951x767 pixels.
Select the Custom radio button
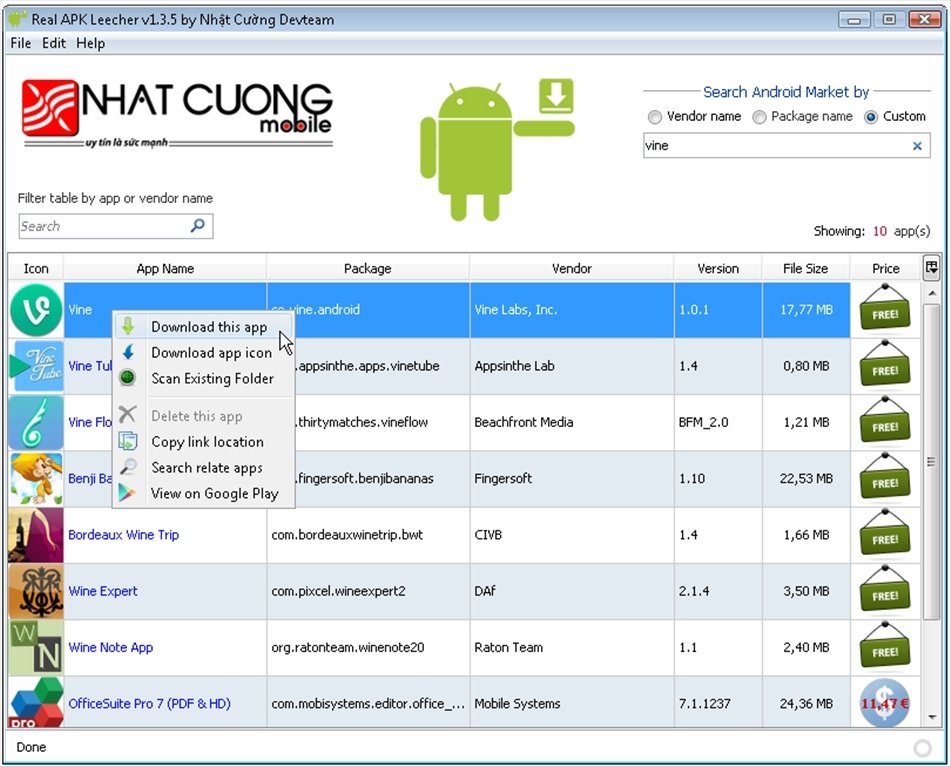coord(870,117)
